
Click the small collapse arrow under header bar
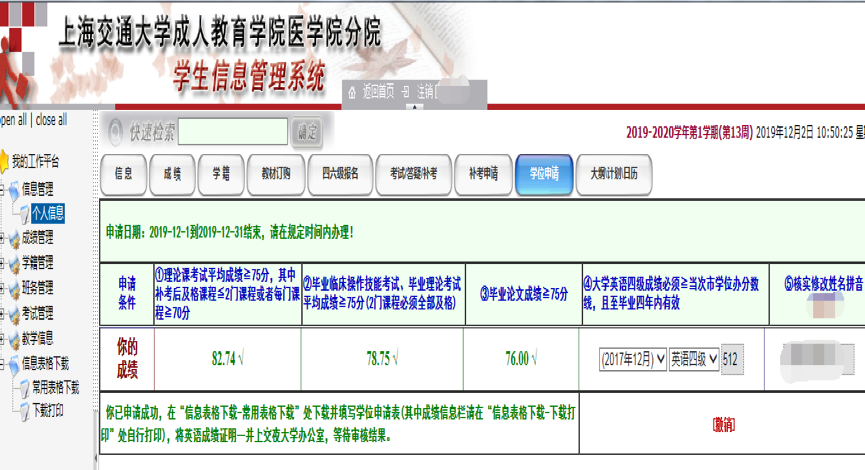pyautogui.click(x=414, y=107)
